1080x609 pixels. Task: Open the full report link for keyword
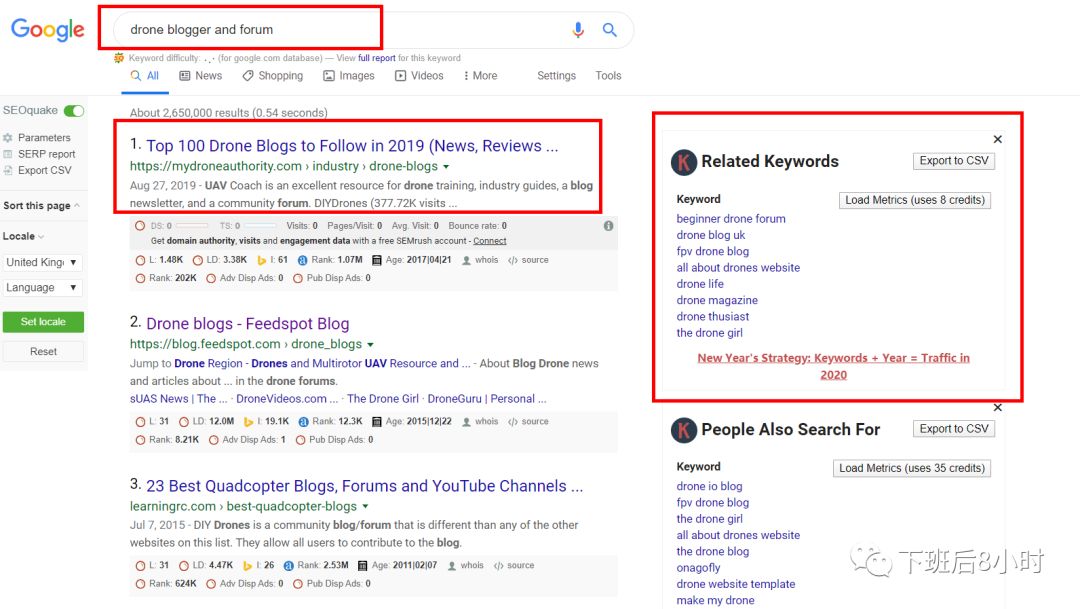(377, 58)
